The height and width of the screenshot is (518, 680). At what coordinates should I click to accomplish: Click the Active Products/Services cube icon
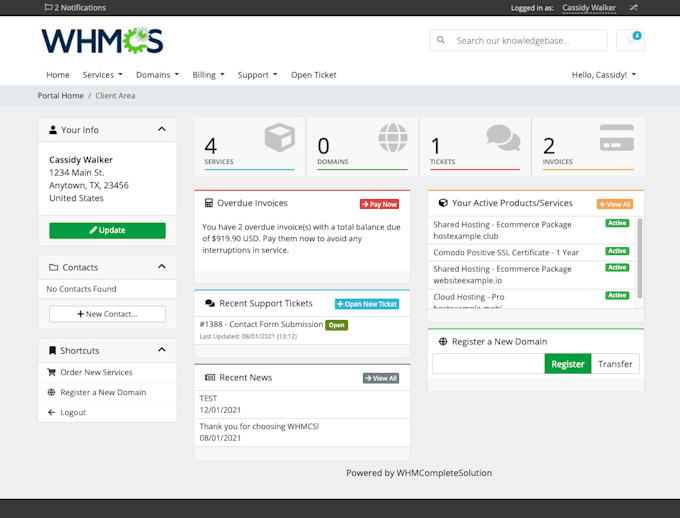(443, 203)
